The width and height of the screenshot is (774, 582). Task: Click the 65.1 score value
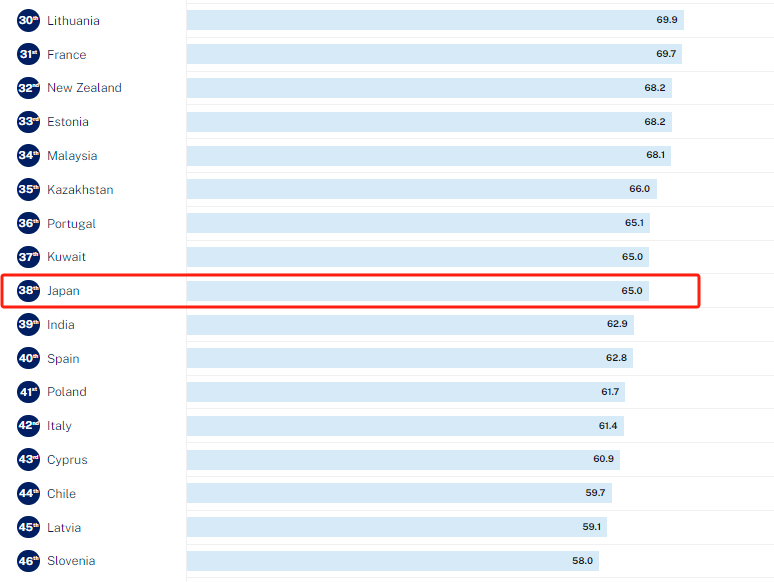[634, 223]
